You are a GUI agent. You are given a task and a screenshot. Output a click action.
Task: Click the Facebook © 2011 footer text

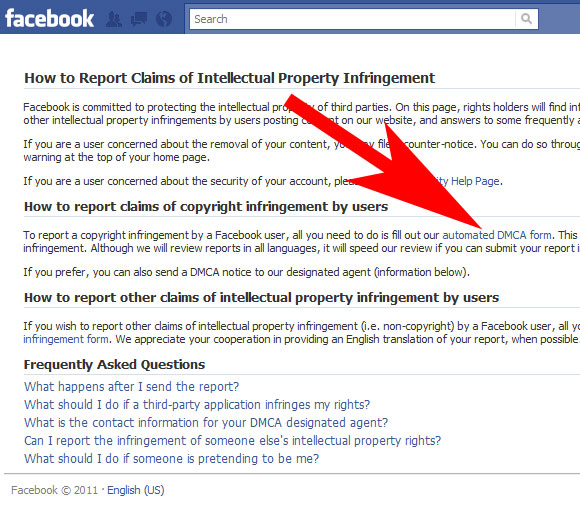pos(54,490)
